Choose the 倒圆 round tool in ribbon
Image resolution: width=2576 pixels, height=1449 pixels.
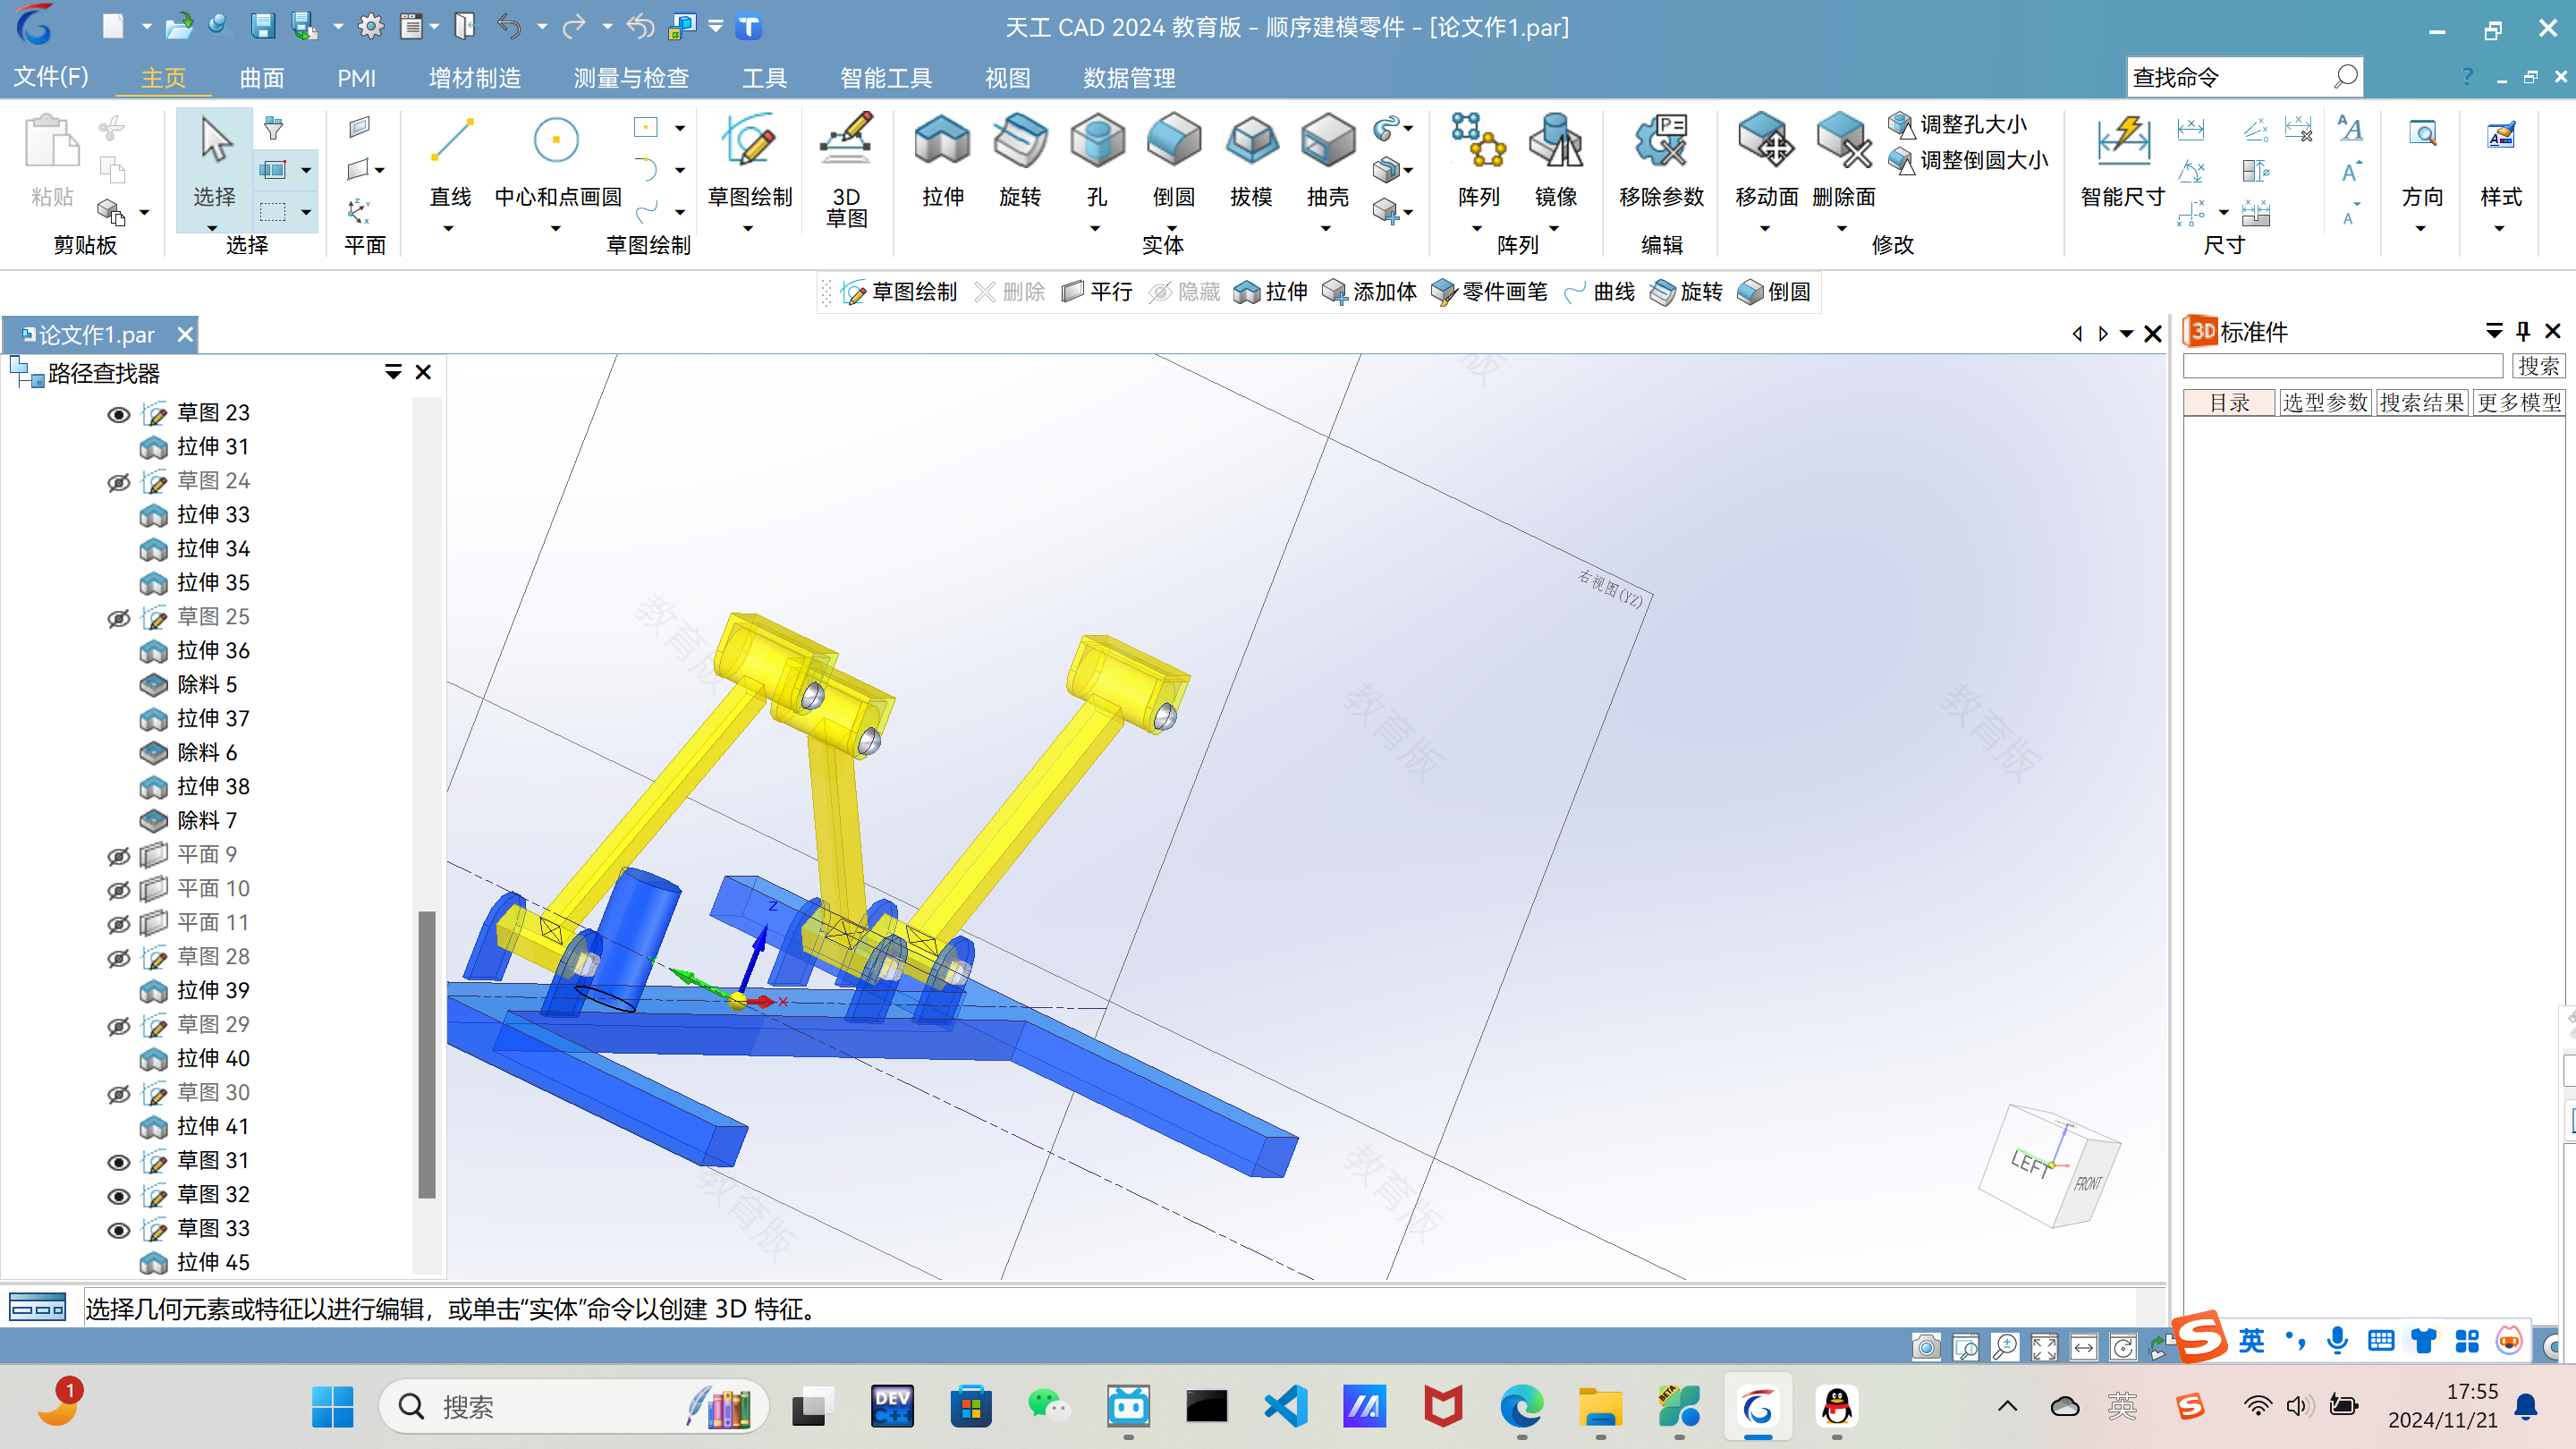1174,160
